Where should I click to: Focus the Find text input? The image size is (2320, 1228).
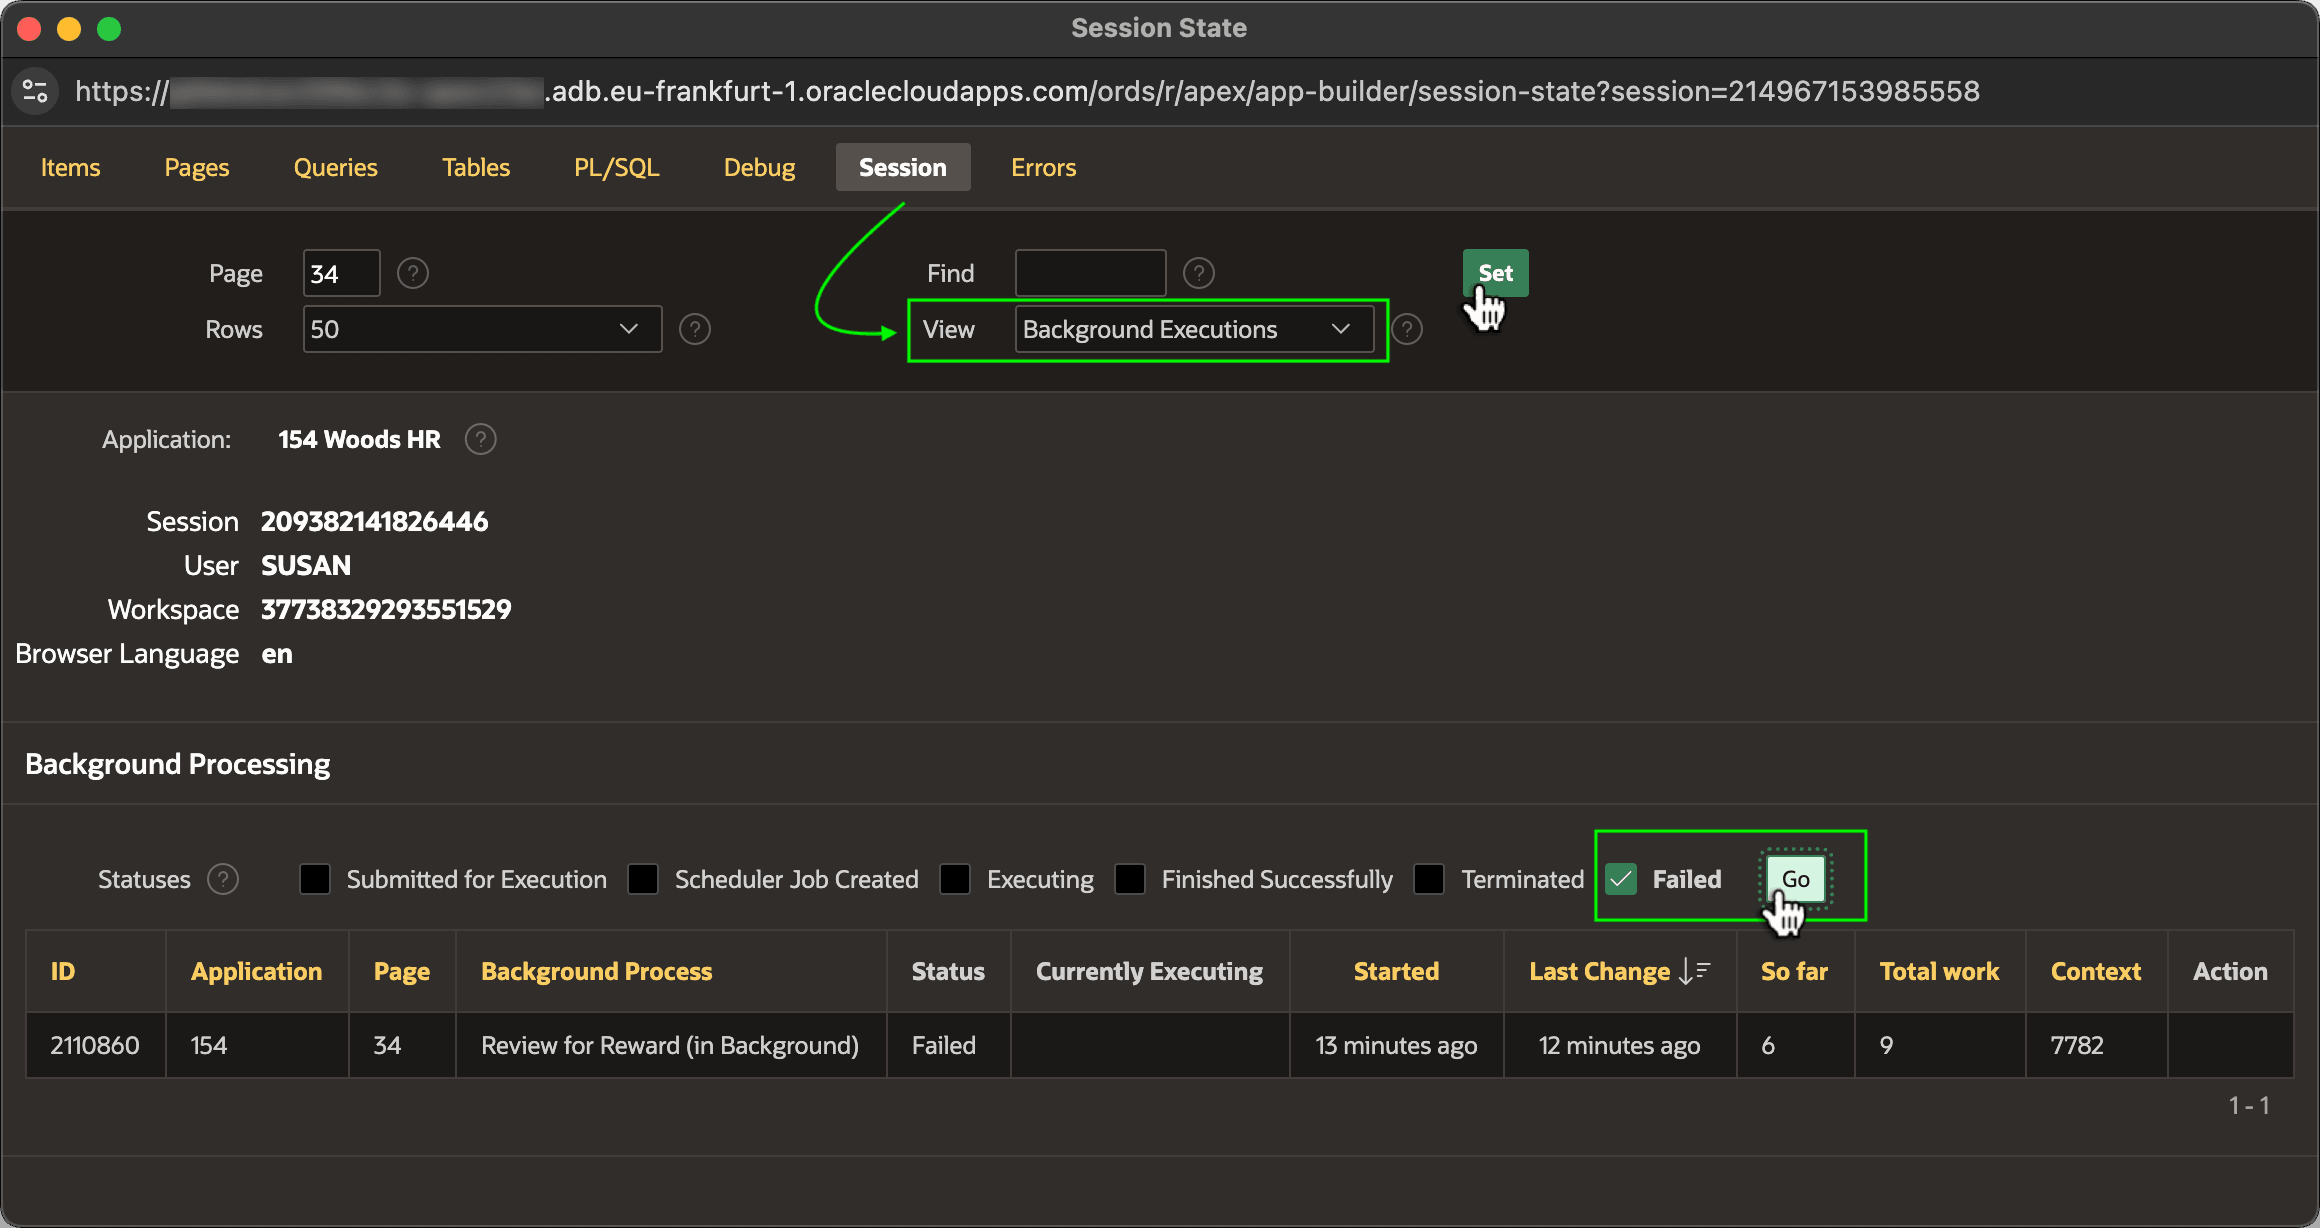1090,273
